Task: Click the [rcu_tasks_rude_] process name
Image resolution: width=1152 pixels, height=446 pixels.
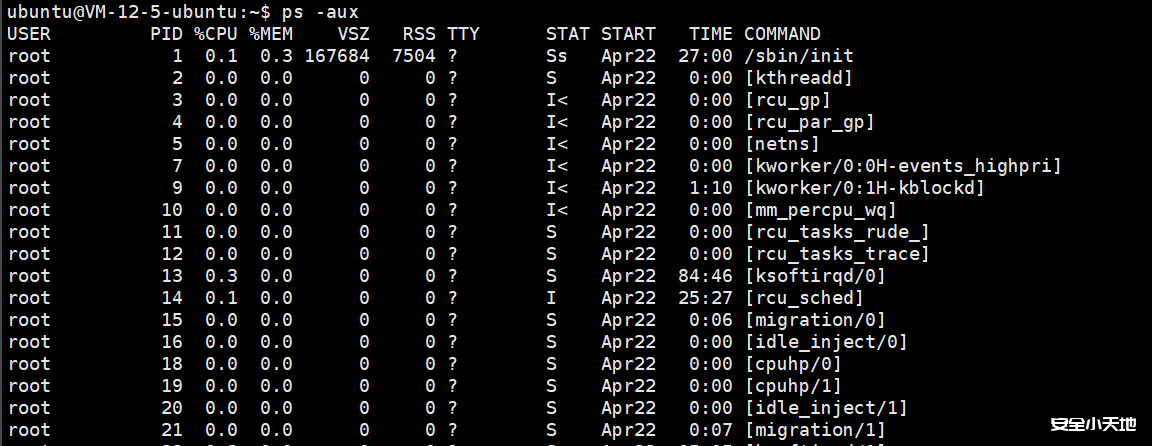Action: (x=838, y=232)
